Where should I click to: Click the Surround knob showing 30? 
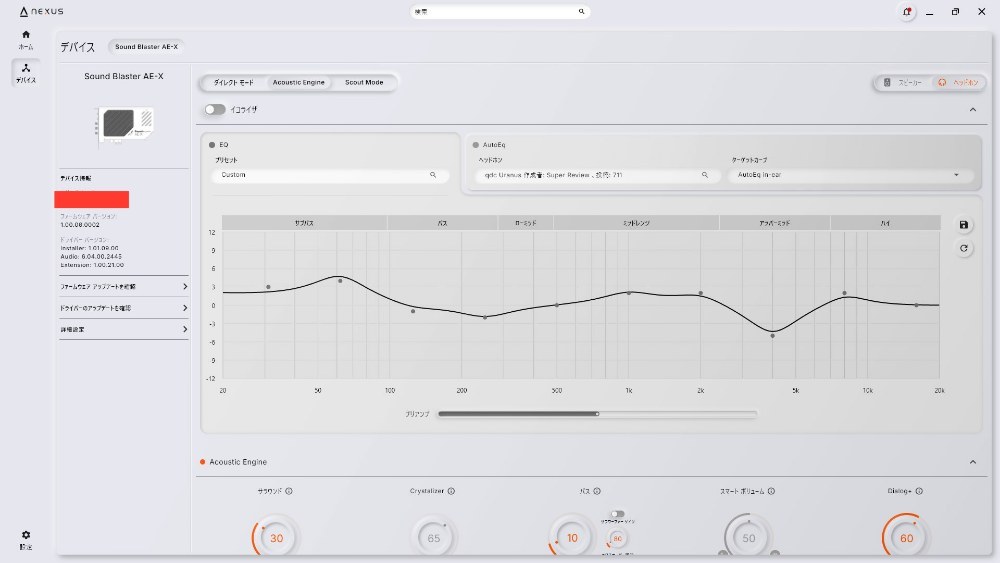(x=276, y=538)
